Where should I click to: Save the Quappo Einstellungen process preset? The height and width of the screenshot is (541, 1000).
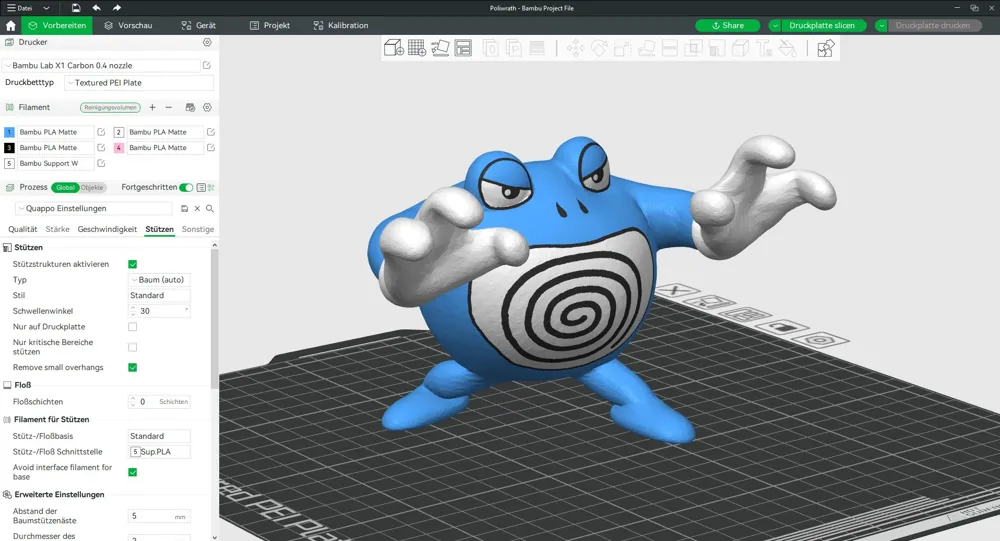click(184, 209)
